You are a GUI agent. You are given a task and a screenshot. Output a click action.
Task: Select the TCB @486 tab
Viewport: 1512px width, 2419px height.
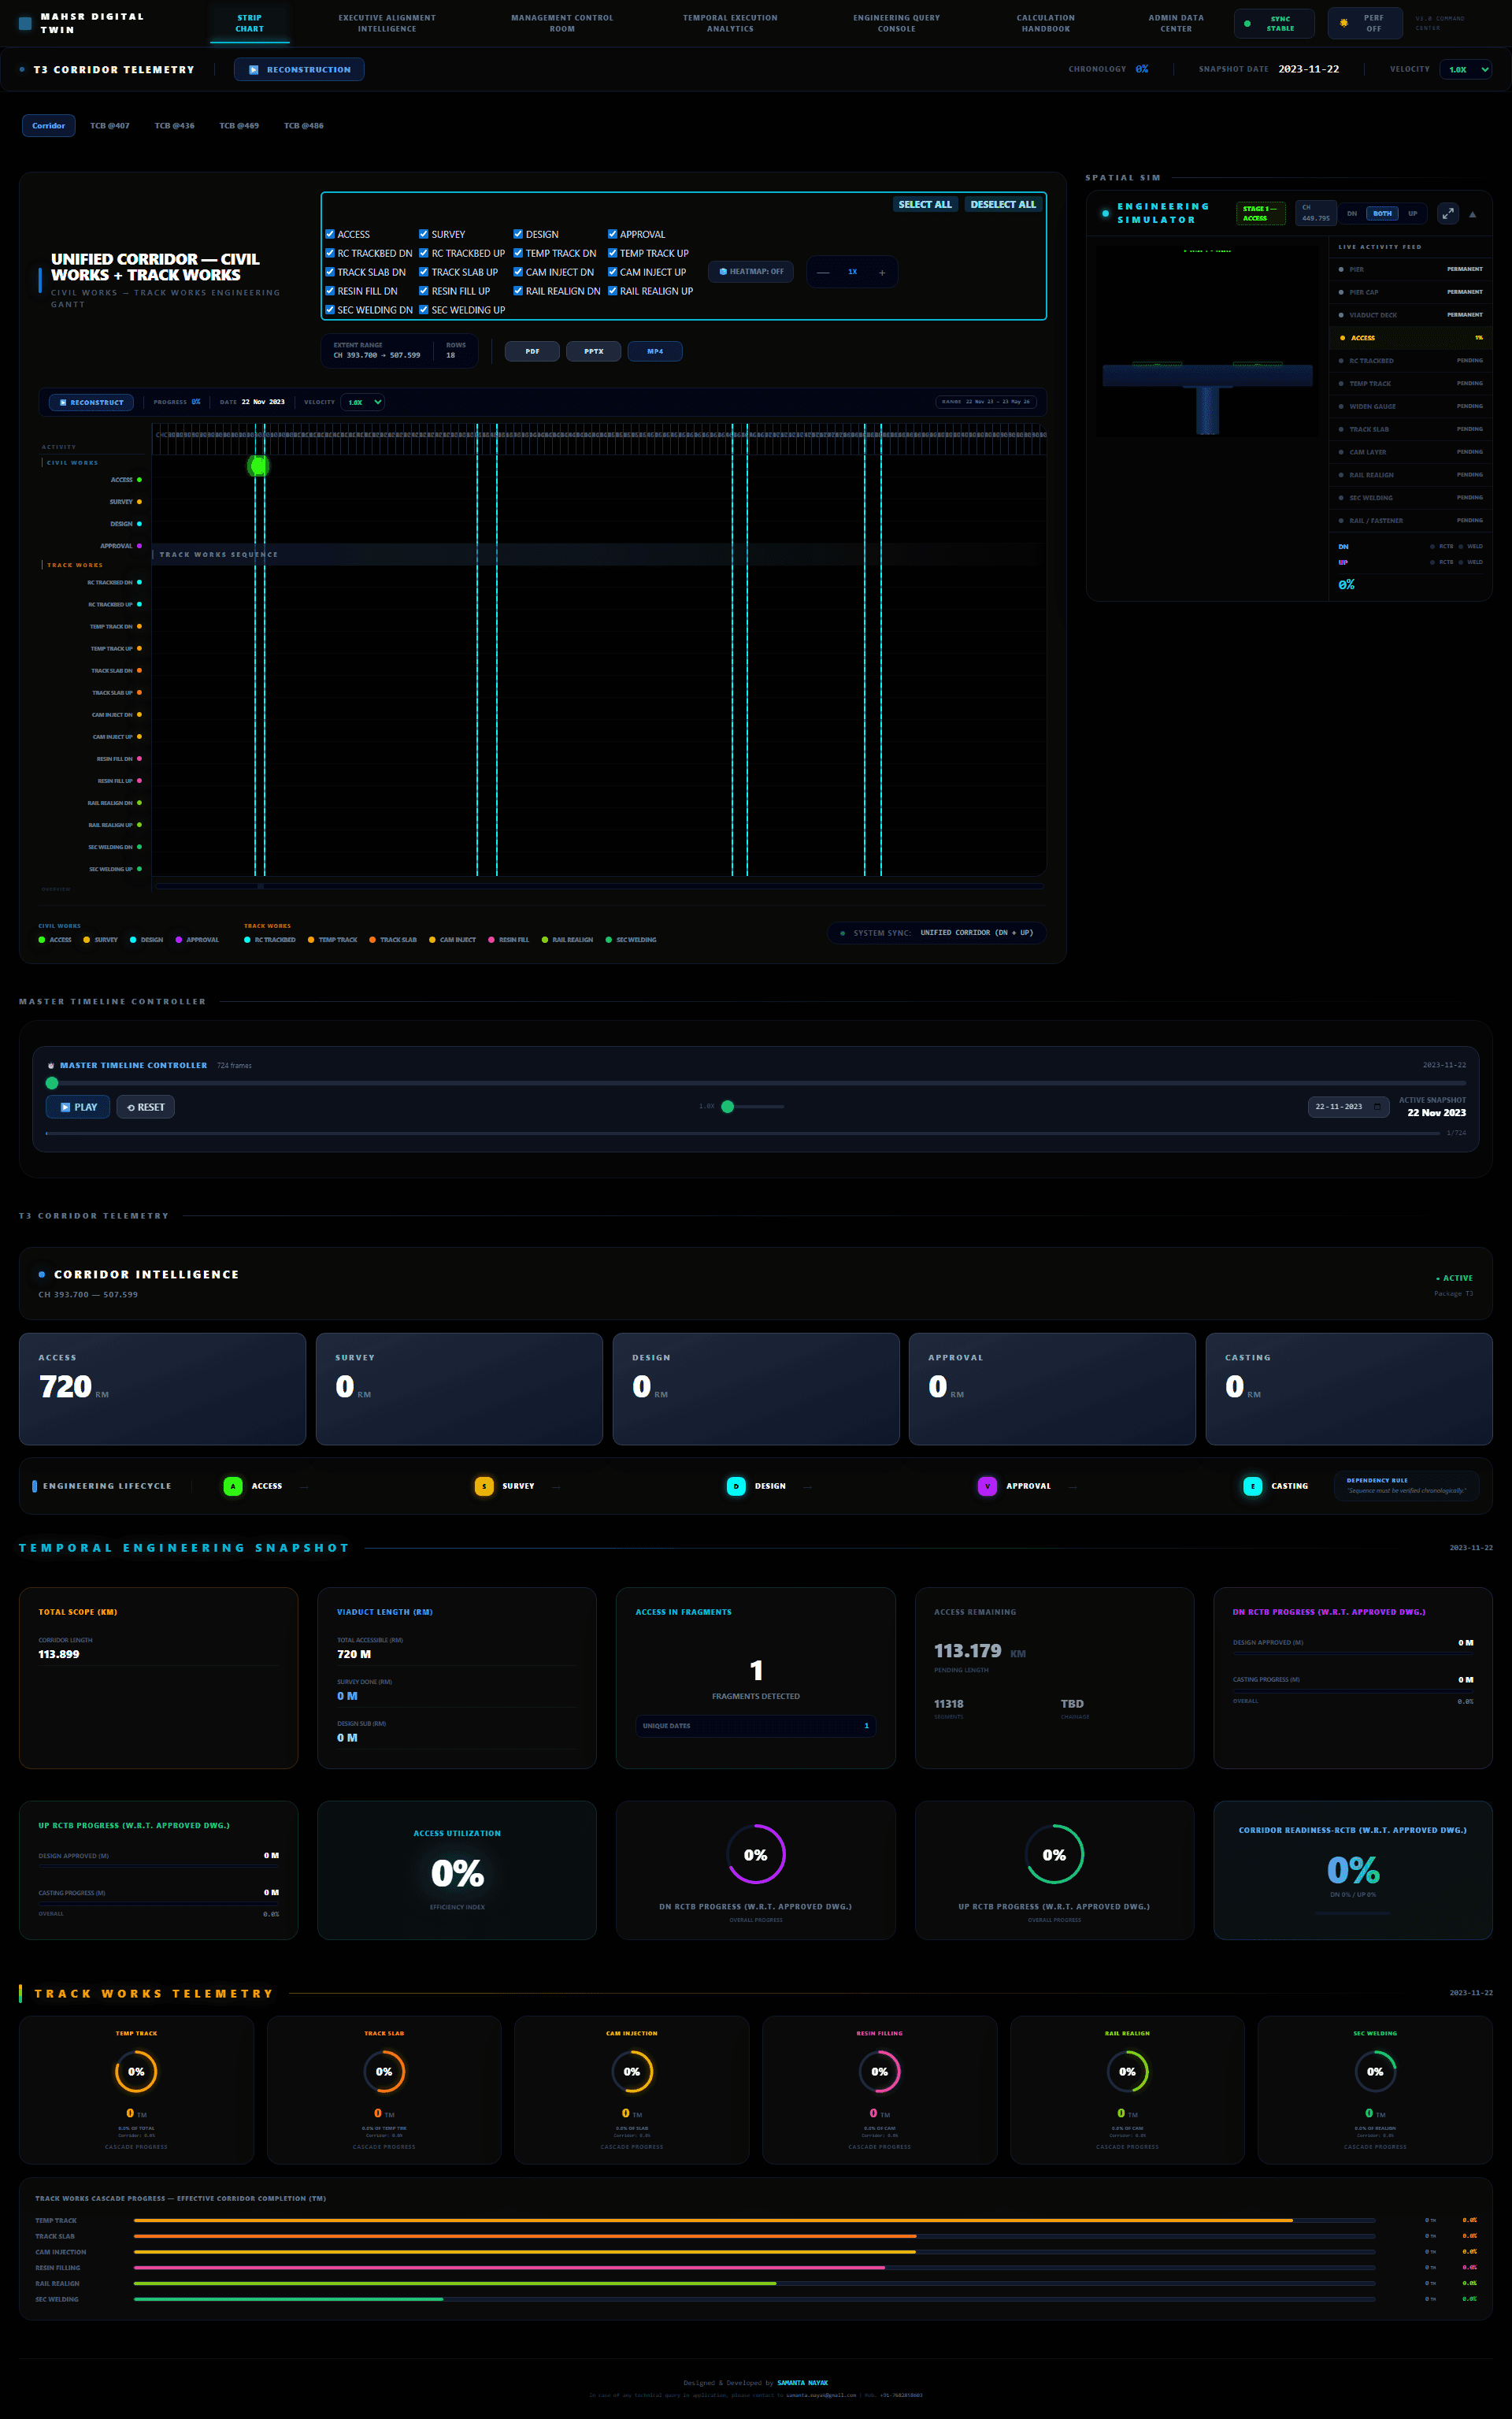(304, 126)
